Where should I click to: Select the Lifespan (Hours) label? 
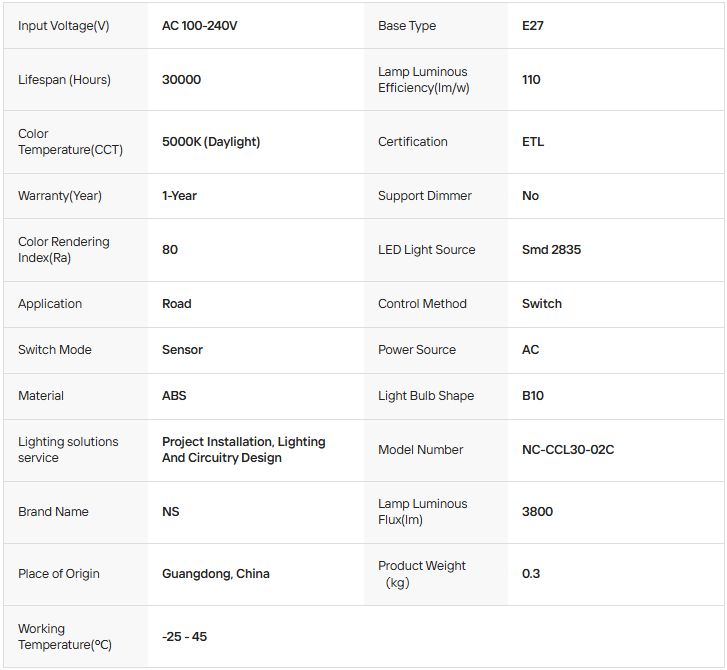[64, 80]
